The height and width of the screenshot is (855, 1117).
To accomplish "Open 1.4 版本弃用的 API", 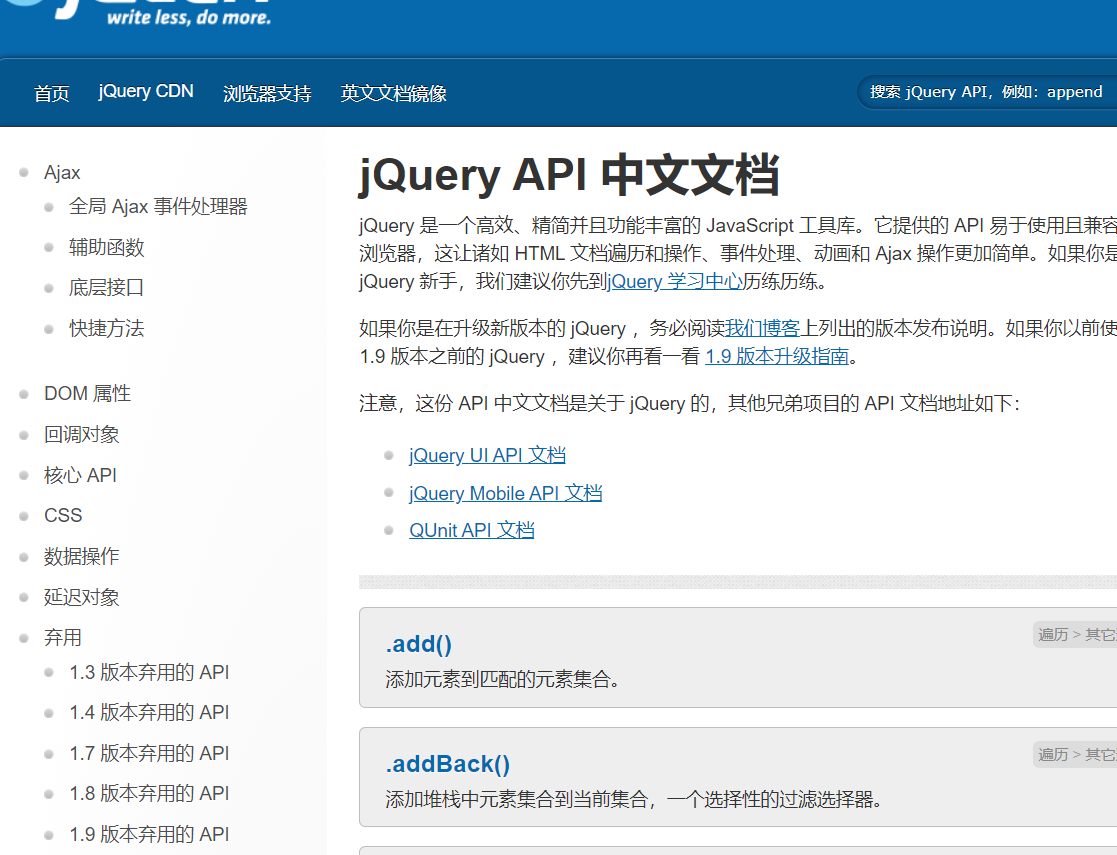I will click(x=150, y=712).
